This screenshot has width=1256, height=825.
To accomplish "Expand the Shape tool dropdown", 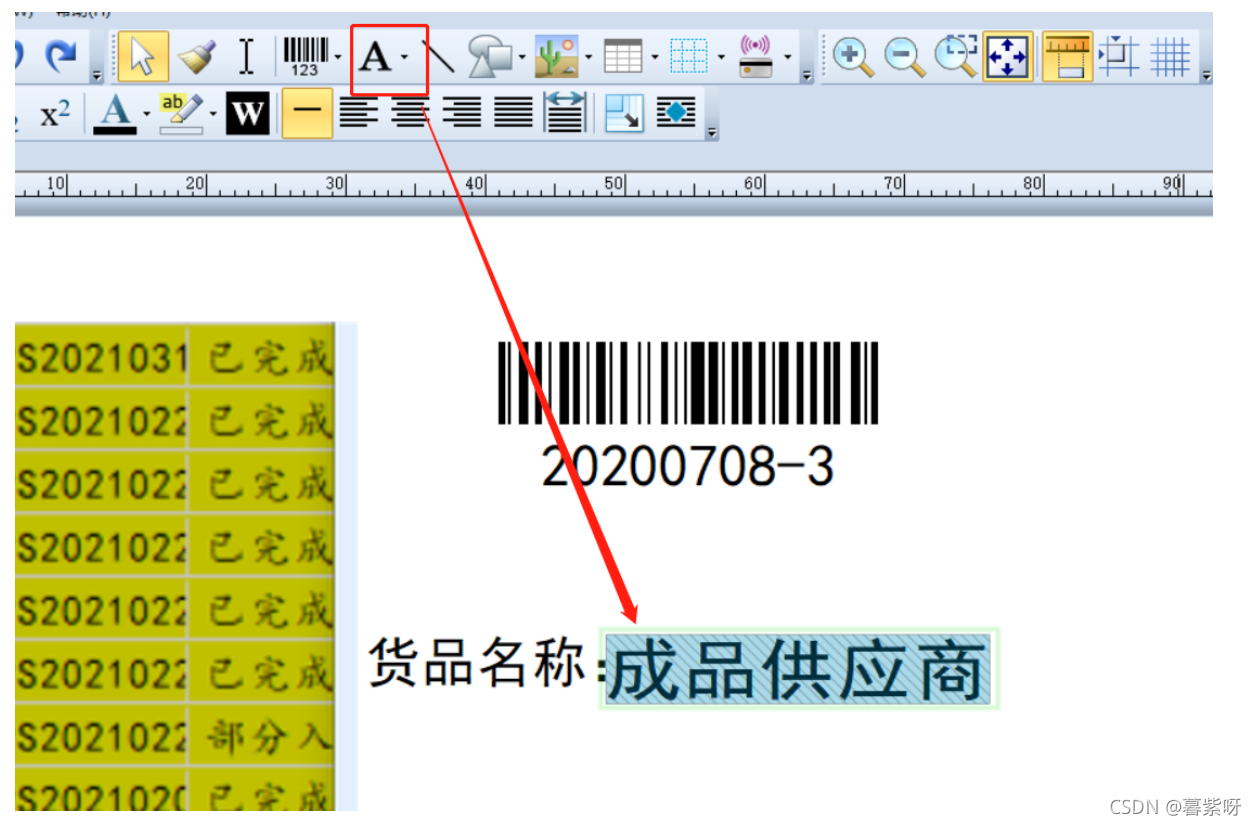I will point(522,58).
